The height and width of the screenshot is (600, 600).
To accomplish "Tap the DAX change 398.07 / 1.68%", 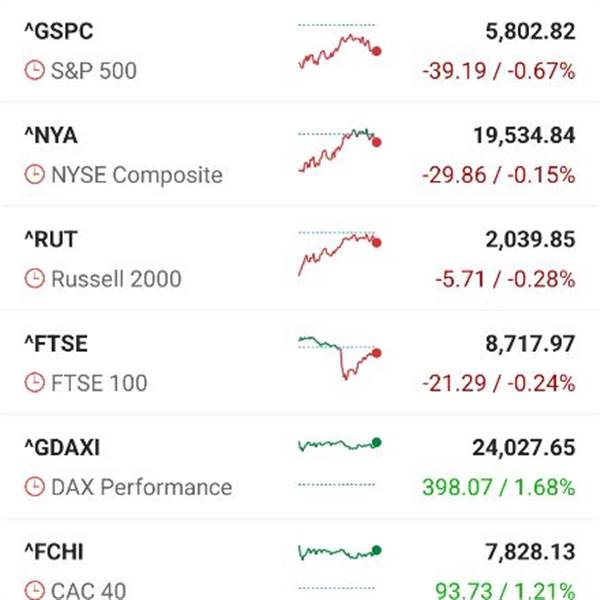I will click(x=499, y=487).
